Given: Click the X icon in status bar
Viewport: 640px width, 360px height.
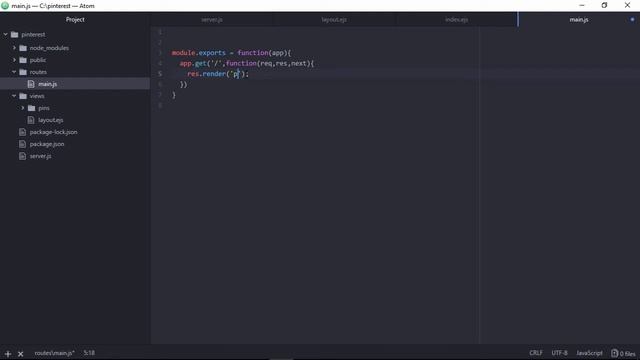Looking at the screenshot, I should [x=20, y=354].
